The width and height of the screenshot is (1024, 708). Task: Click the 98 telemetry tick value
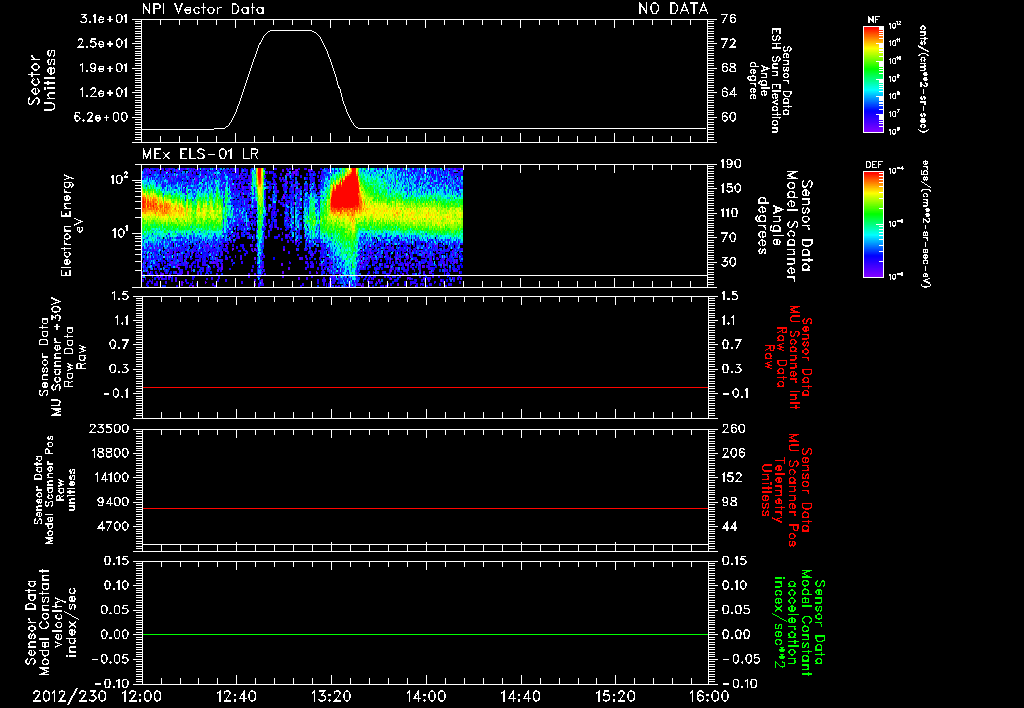tap(729, 502)
